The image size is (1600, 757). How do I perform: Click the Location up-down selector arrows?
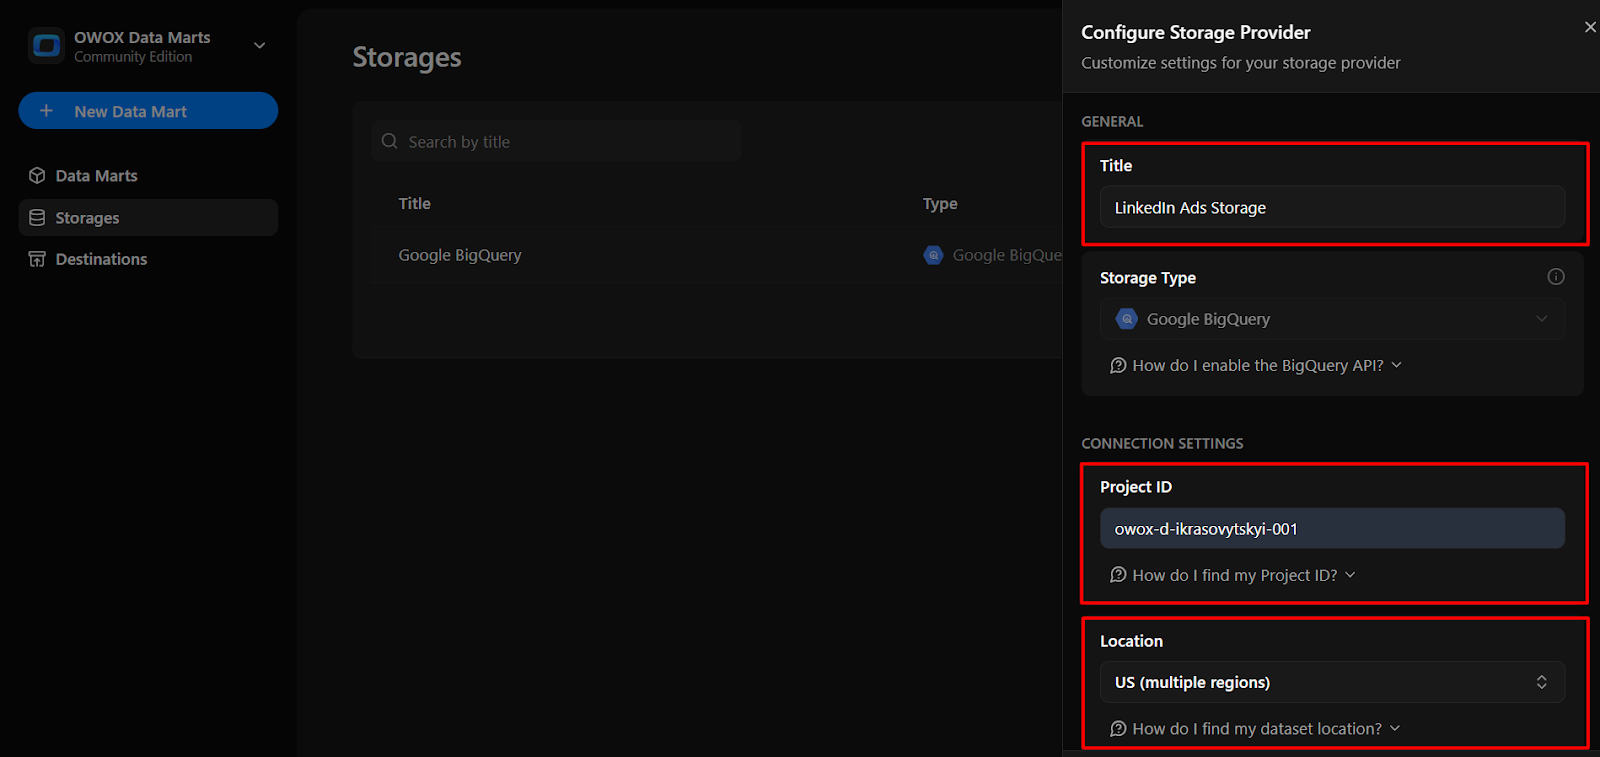1542,682
